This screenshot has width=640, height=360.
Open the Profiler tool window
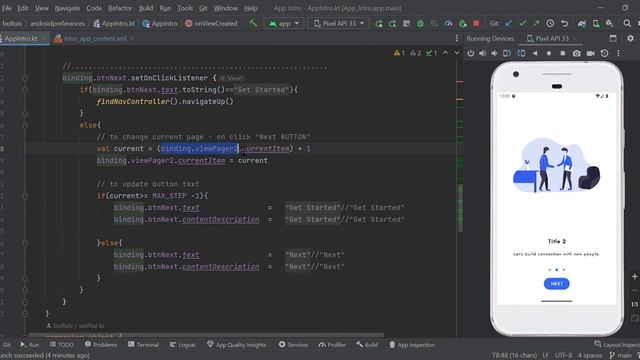tap(332, 345)
